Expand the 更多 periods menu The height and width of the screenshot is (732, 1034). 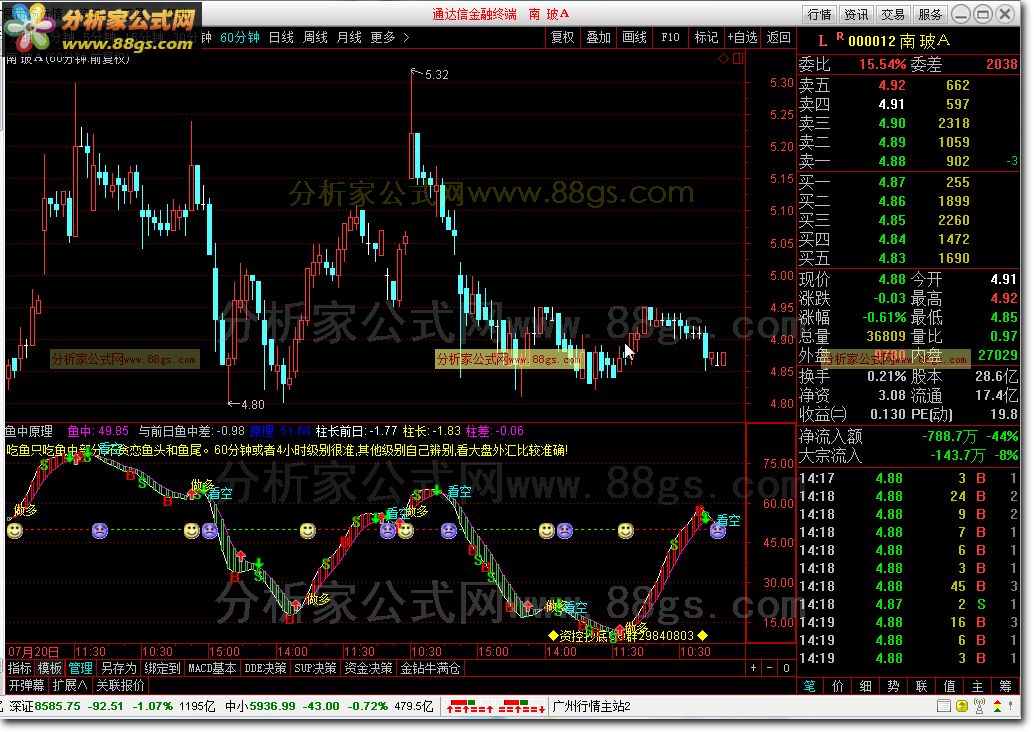point(389,38)
